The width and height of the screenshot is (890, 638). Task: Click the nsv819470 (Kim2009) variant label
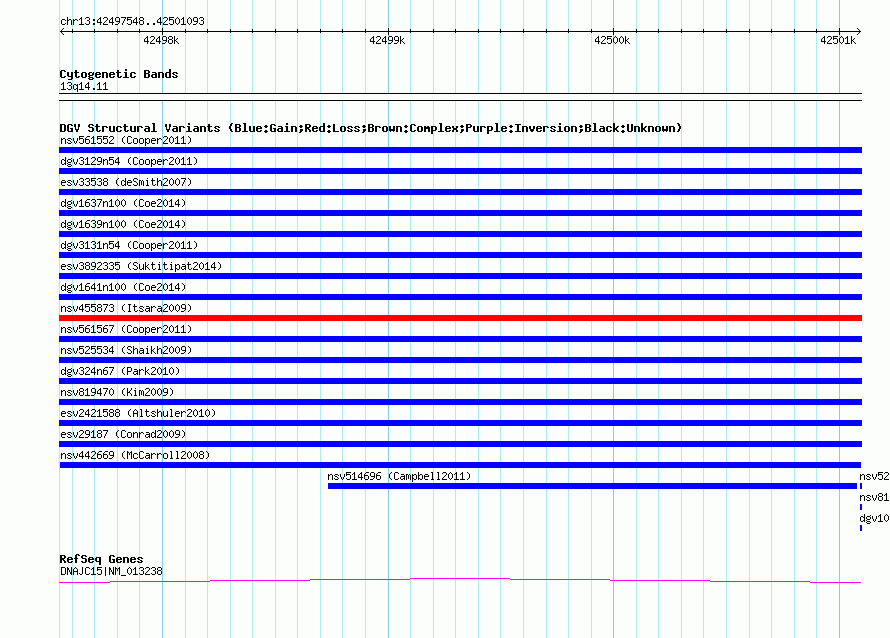tap(117, 393)
